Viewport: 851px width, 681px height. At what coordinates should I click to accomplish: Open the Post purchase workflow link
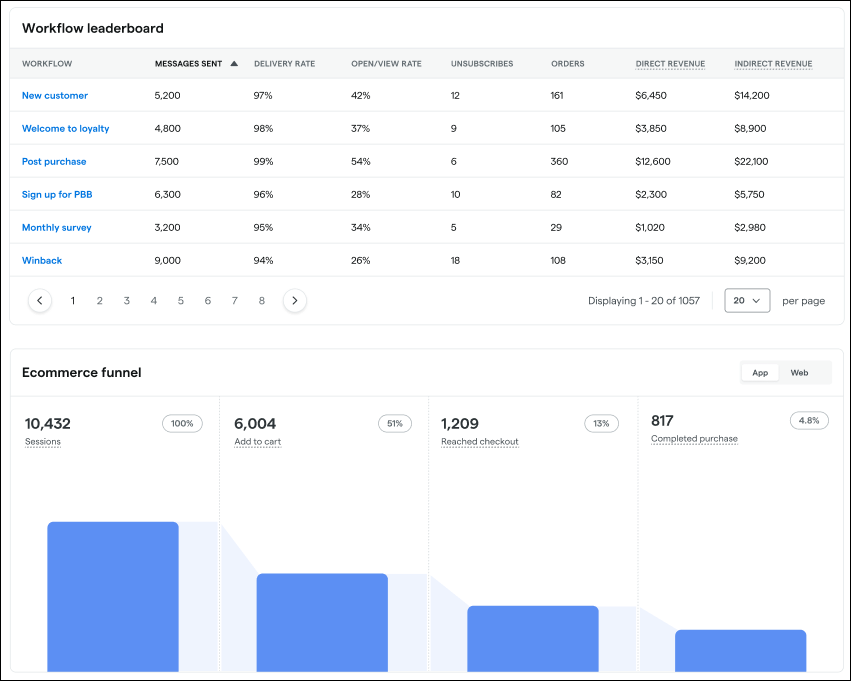[54, 162]
